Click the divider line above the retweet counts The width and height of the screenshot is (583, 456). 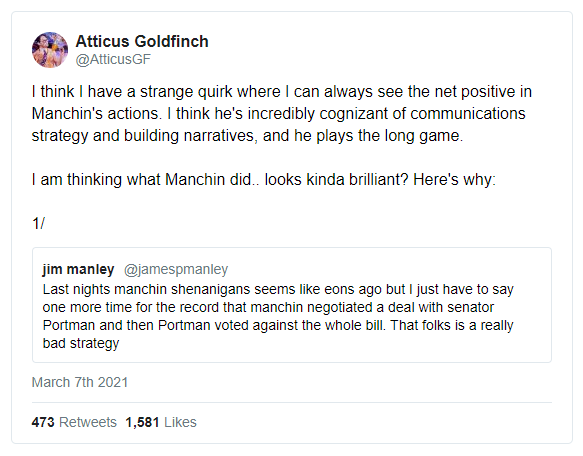pyautogui.click(x=292, y=402)
